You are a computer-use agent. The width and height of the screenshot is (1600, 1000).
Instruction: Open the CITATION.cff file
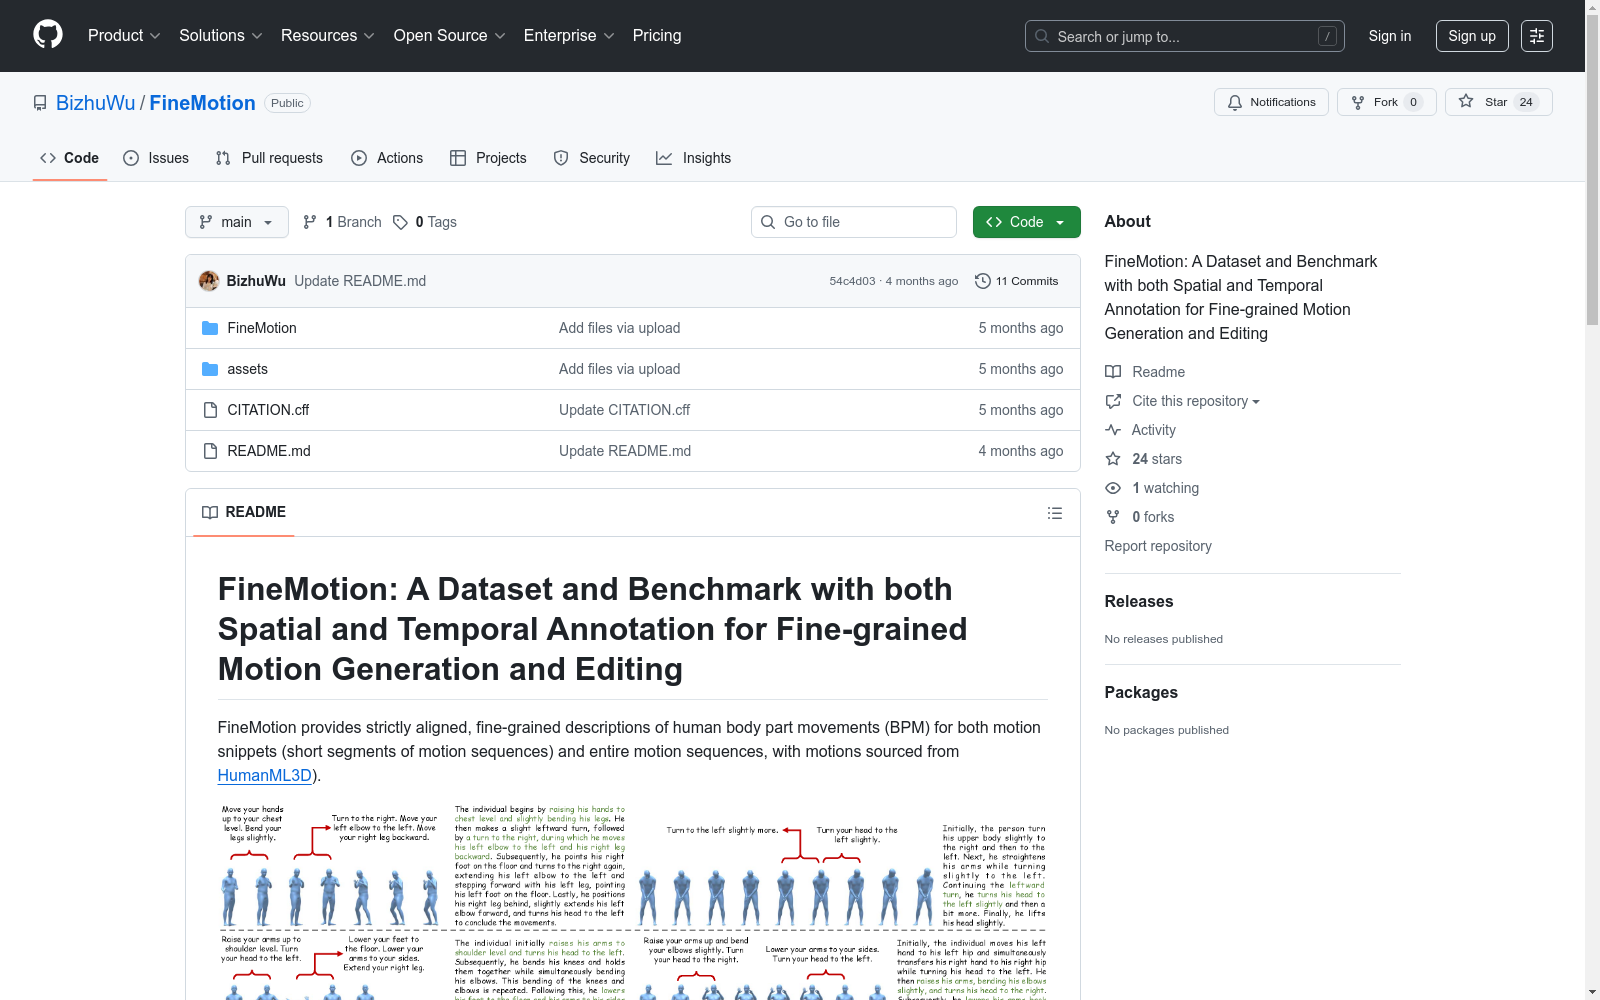(268, 410)
